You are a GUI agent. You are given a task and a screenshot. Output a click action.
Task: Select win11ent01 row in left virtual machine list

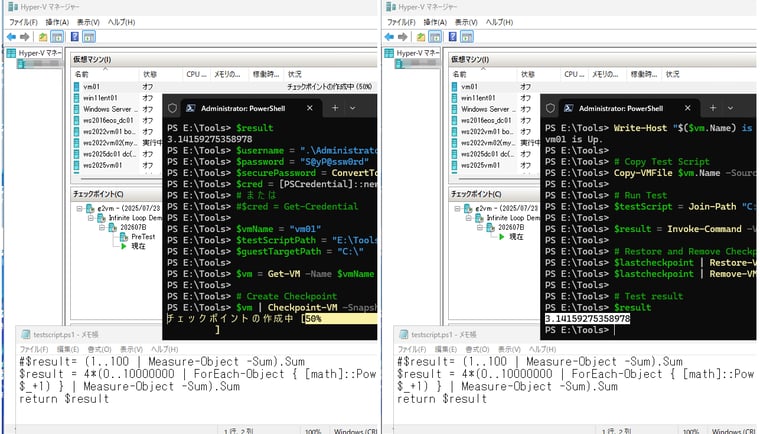(117, 98)
